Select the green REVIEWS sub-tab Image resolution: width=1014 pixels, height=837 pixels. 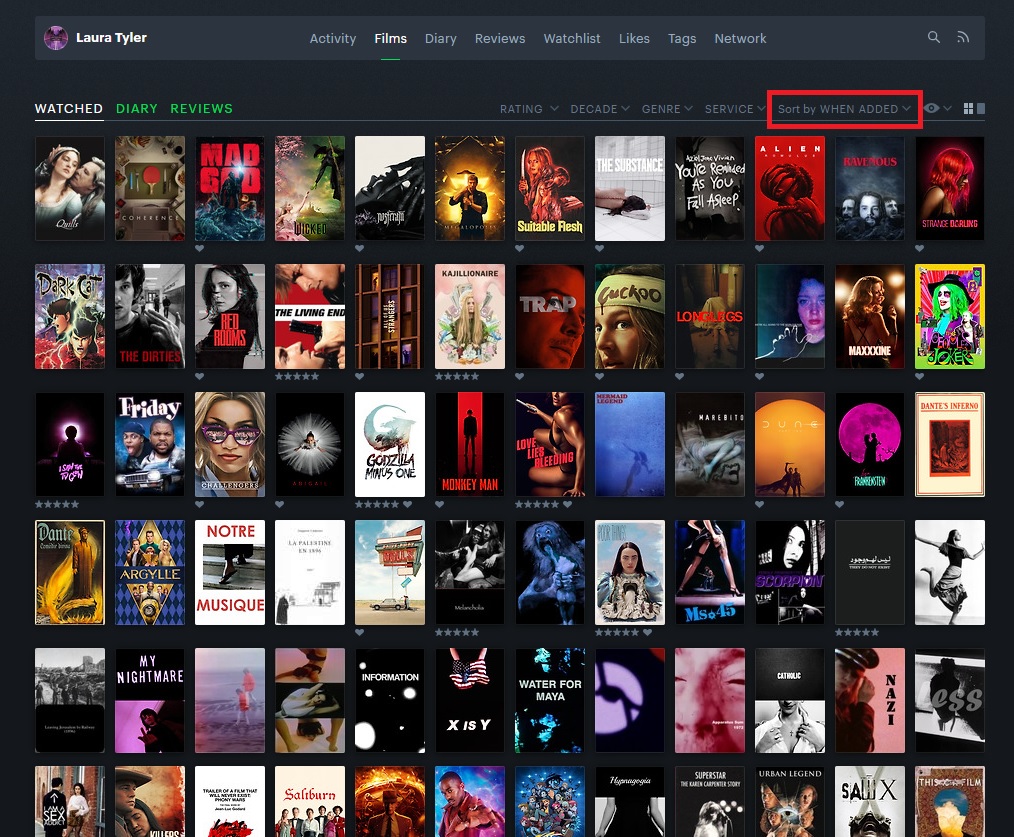point(201,109)
